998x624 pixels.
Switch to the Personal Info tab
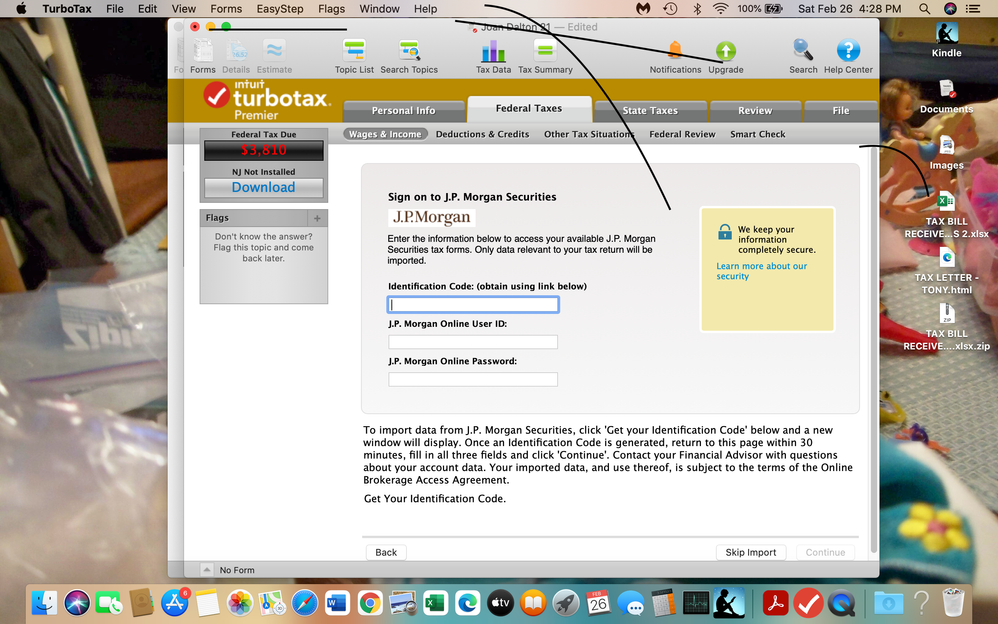pos(404,111)
